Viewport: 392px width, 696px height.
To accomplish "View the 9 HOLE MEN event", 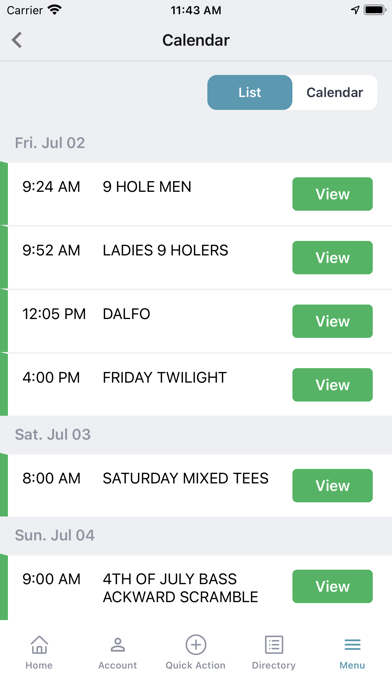I will point(333,194).
